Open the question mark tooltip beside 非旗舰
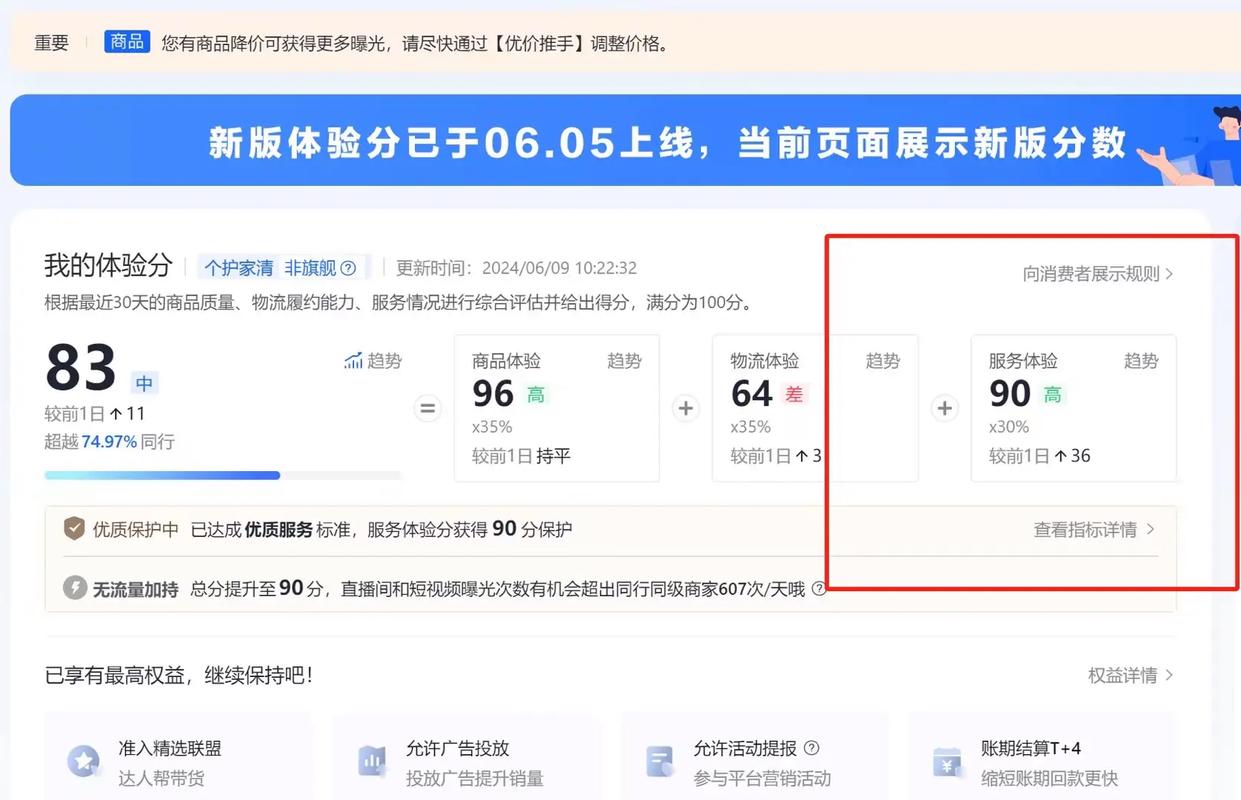 (345, 267)
